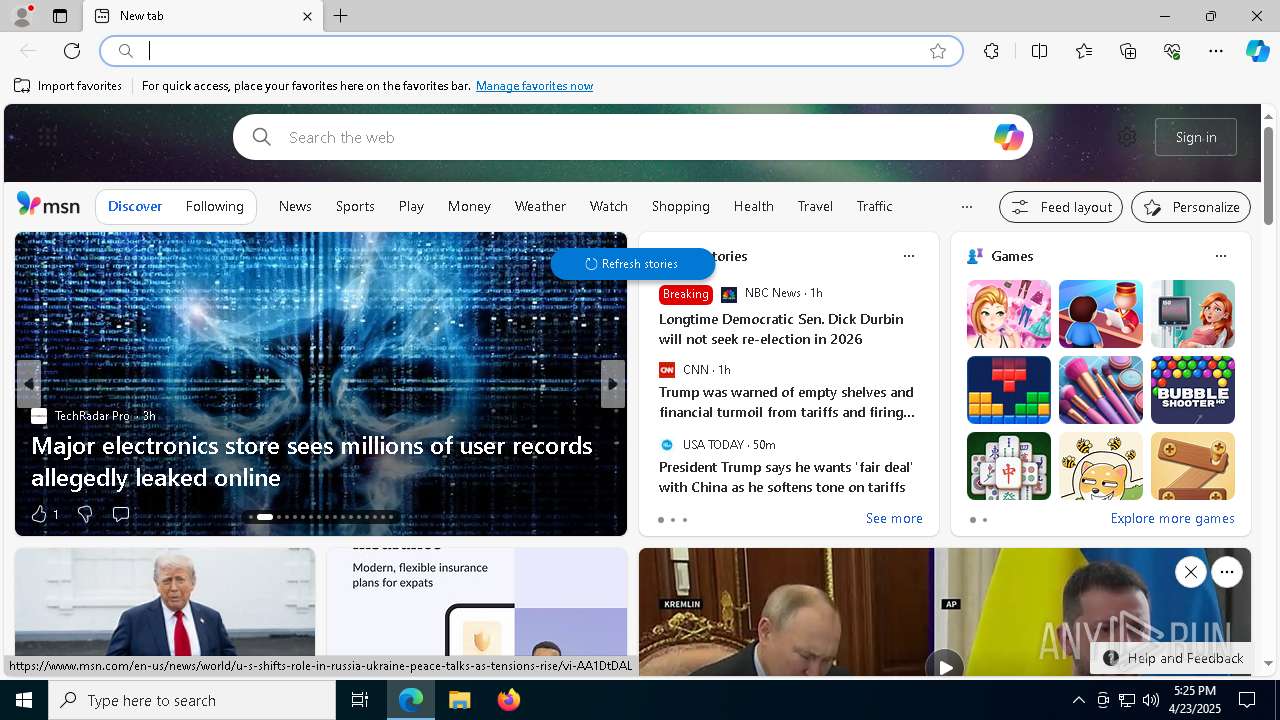Image resolution: width=1280 pixels, height=720 pixels.
Task: Switch to the Discover tab
Action: [x=135, y=206]
